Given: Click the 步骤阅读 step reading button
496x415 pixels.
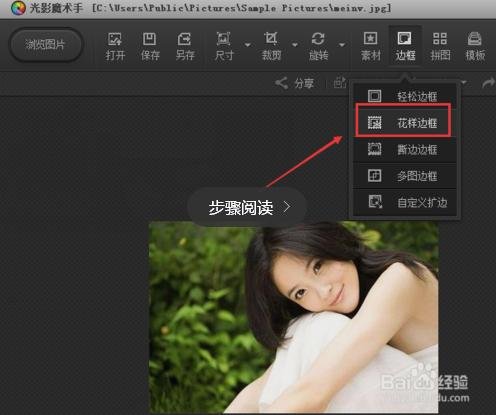Looking at the screenshot, I should (x=247, y=207).
